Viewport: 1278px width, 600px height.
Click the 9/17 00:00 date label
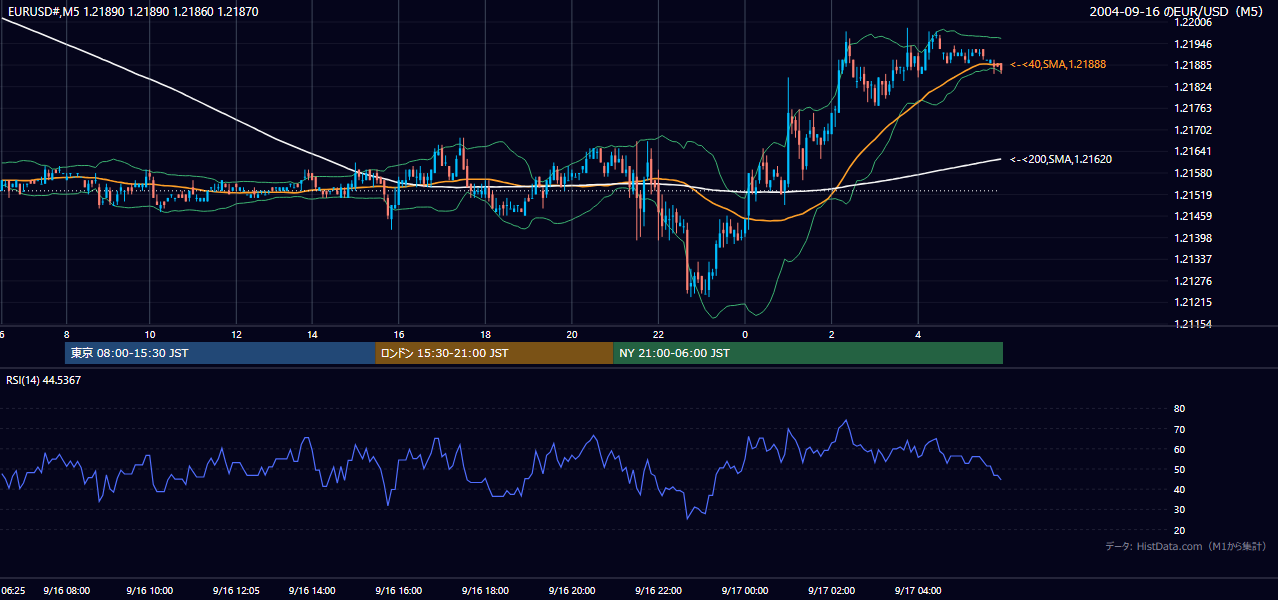(x=744, y=591)
